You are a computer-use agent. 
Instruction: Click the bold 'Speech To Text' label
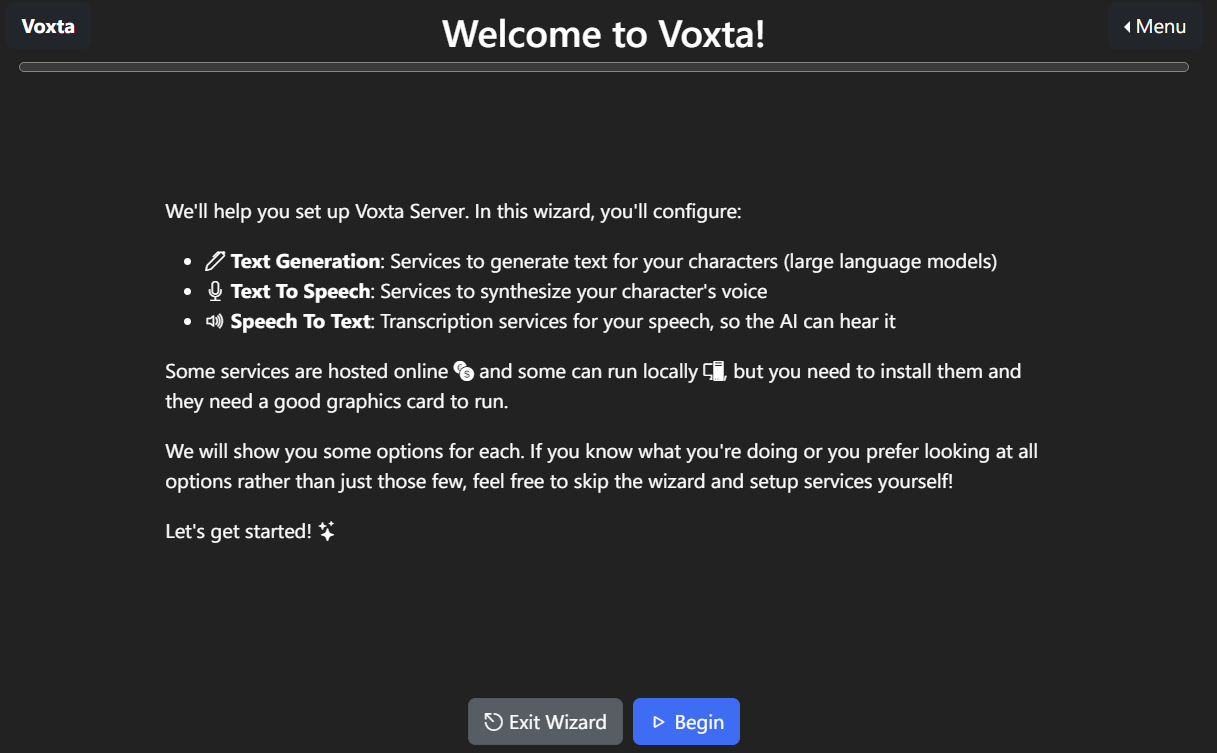pyautogui.click(x=300, y=322)
